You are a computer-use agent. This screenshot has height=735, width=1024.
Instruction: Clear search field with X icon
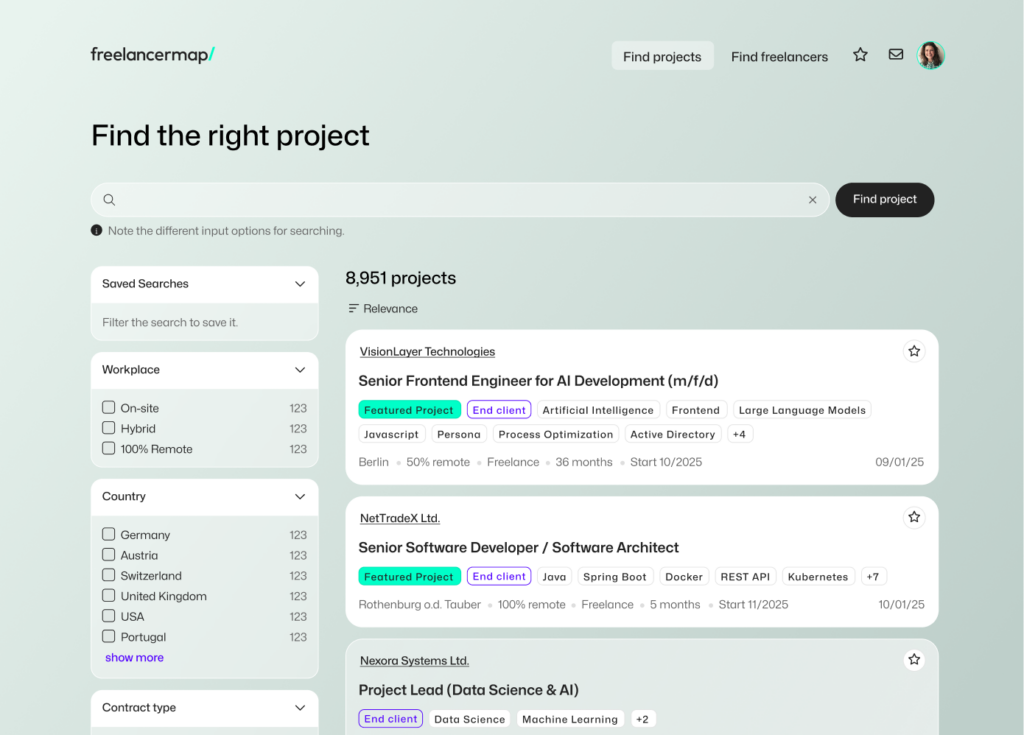click(x=813, y=200)
